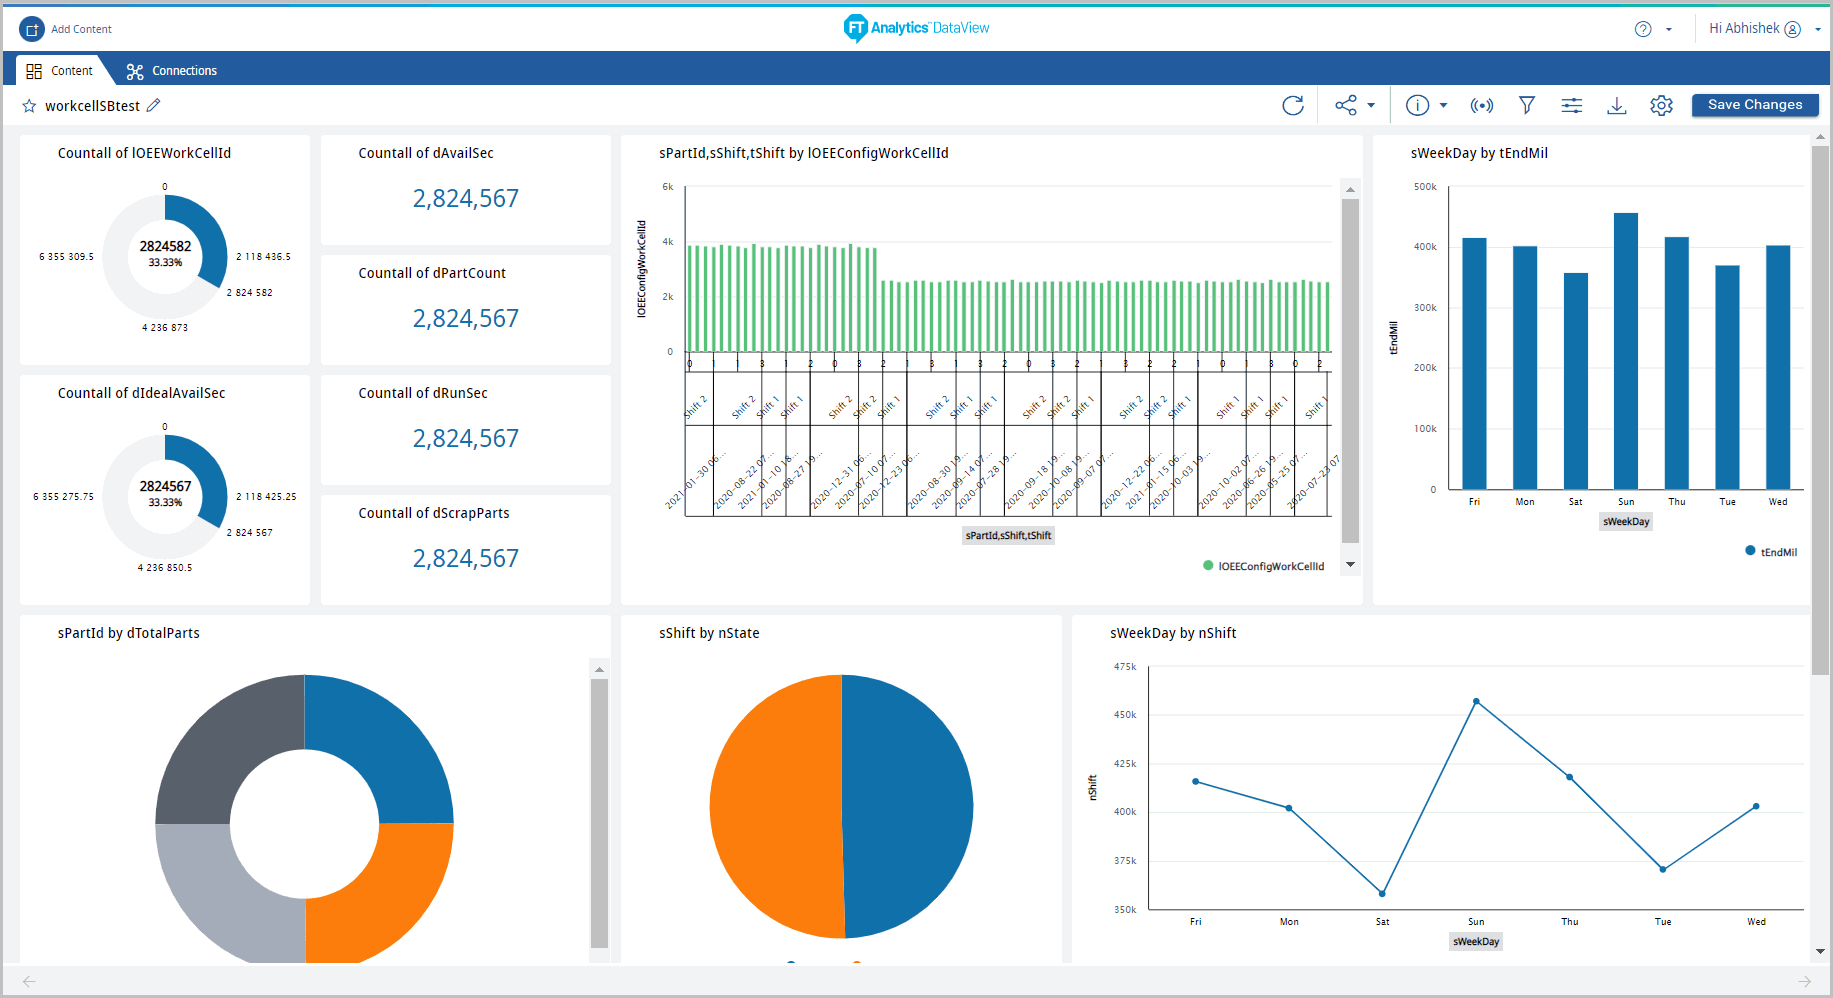Toggle favorite star for workcellSBtest

tap(29, 105)
